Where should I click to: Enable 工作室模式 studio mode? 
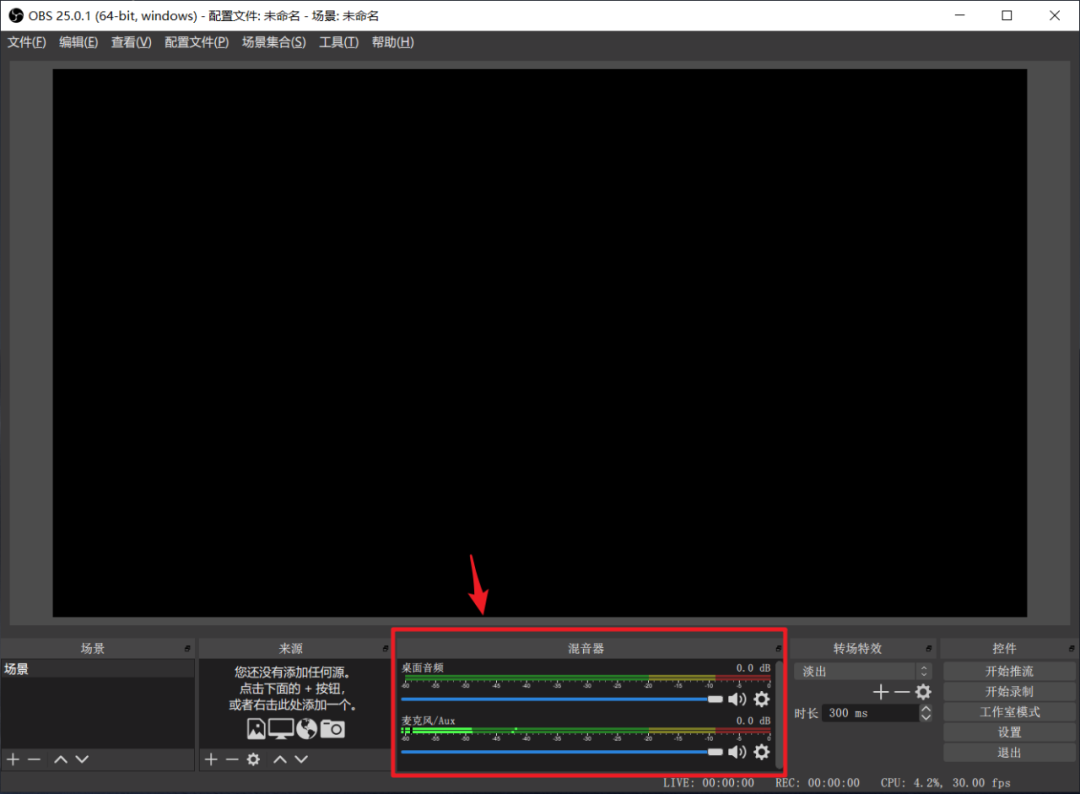pos(1009,711)
